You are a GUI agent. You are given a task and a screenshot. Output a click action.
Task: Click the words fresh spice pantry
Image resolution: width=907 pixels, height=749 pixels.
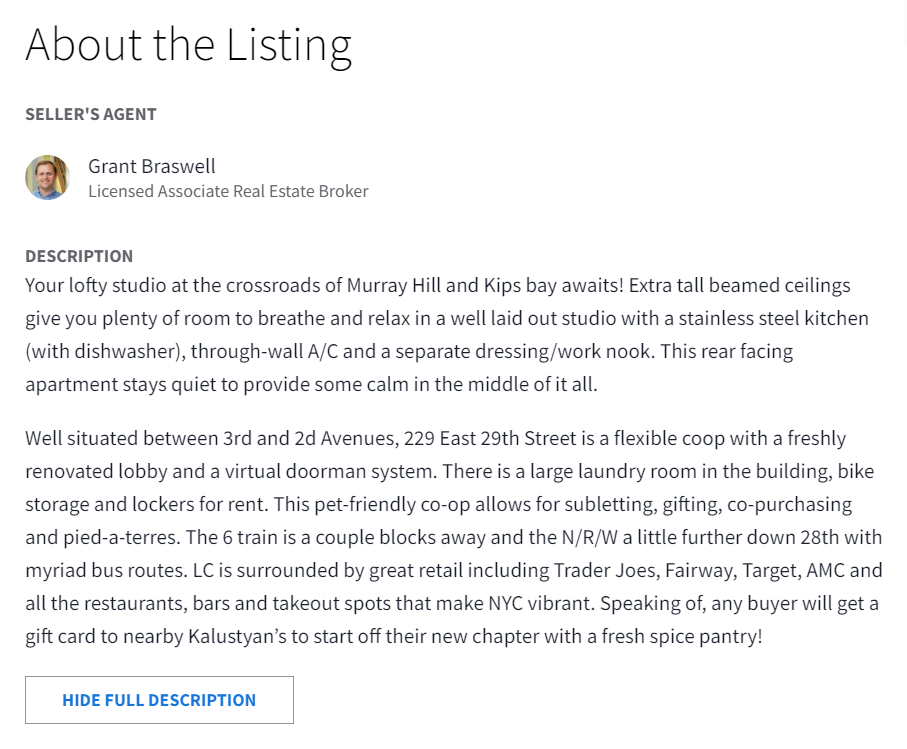point(681,636)
